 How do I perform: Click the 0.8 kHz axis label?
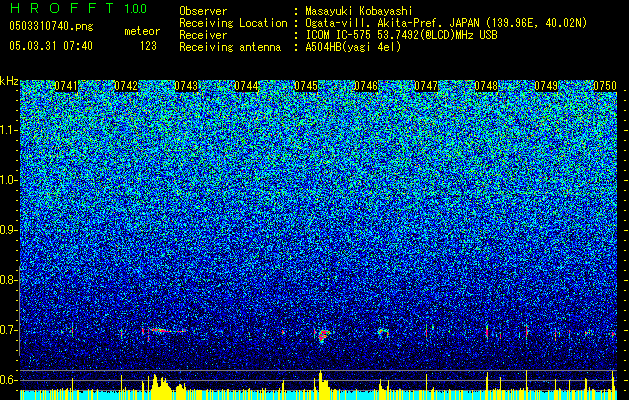point(9,280)
